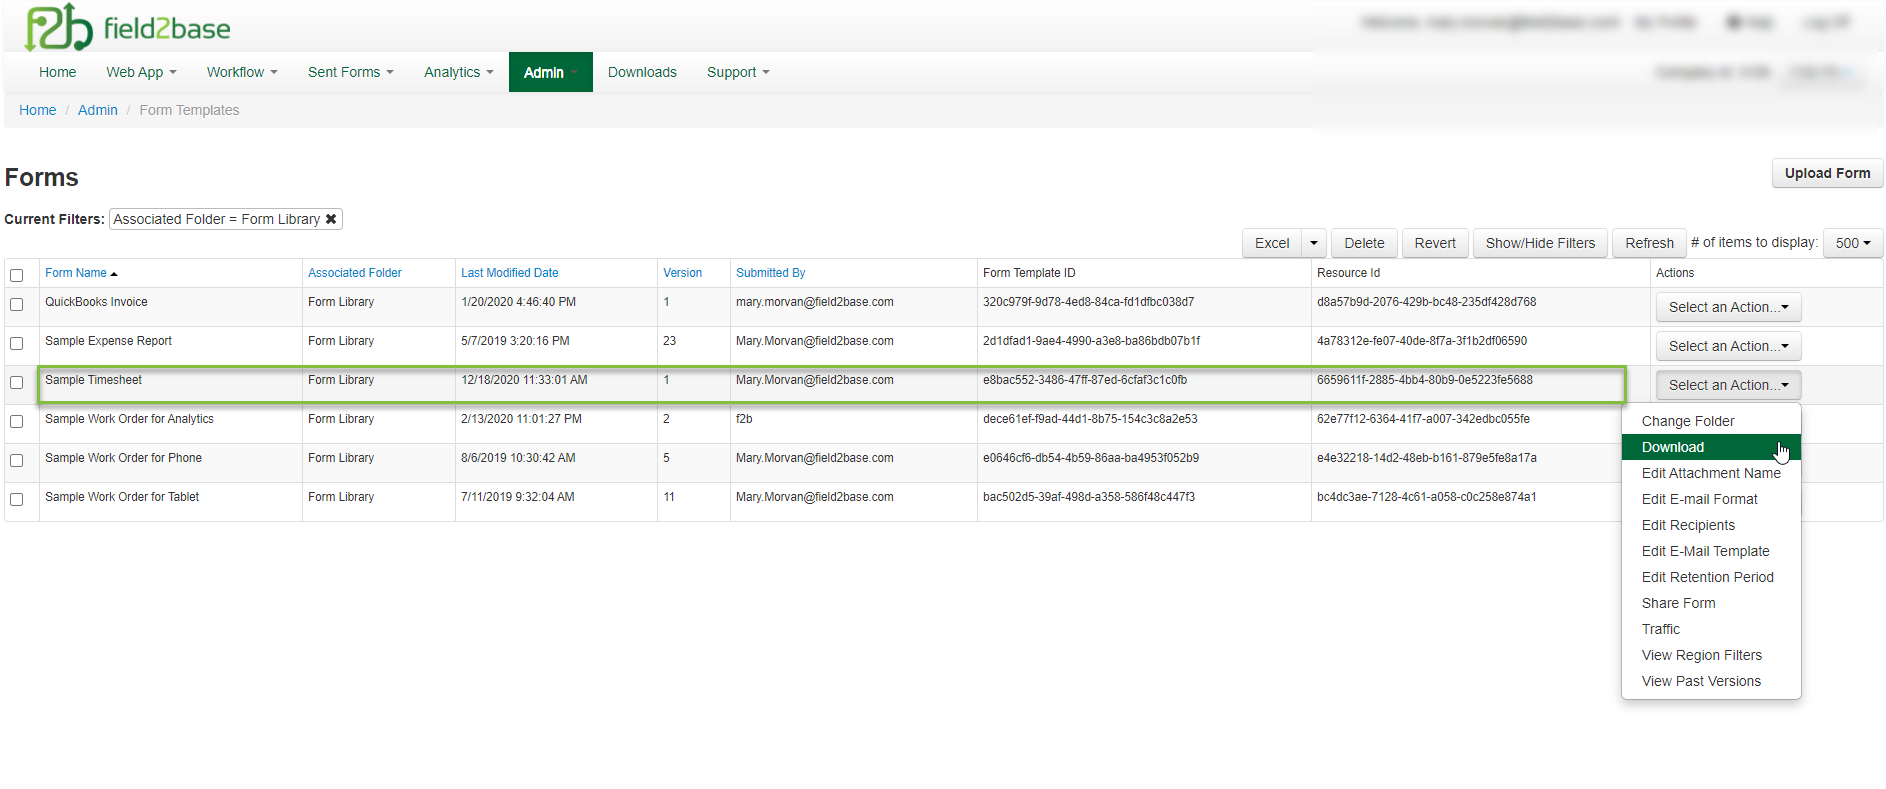
Task: Sort by Last Modified Date column header
Action: 509,273
